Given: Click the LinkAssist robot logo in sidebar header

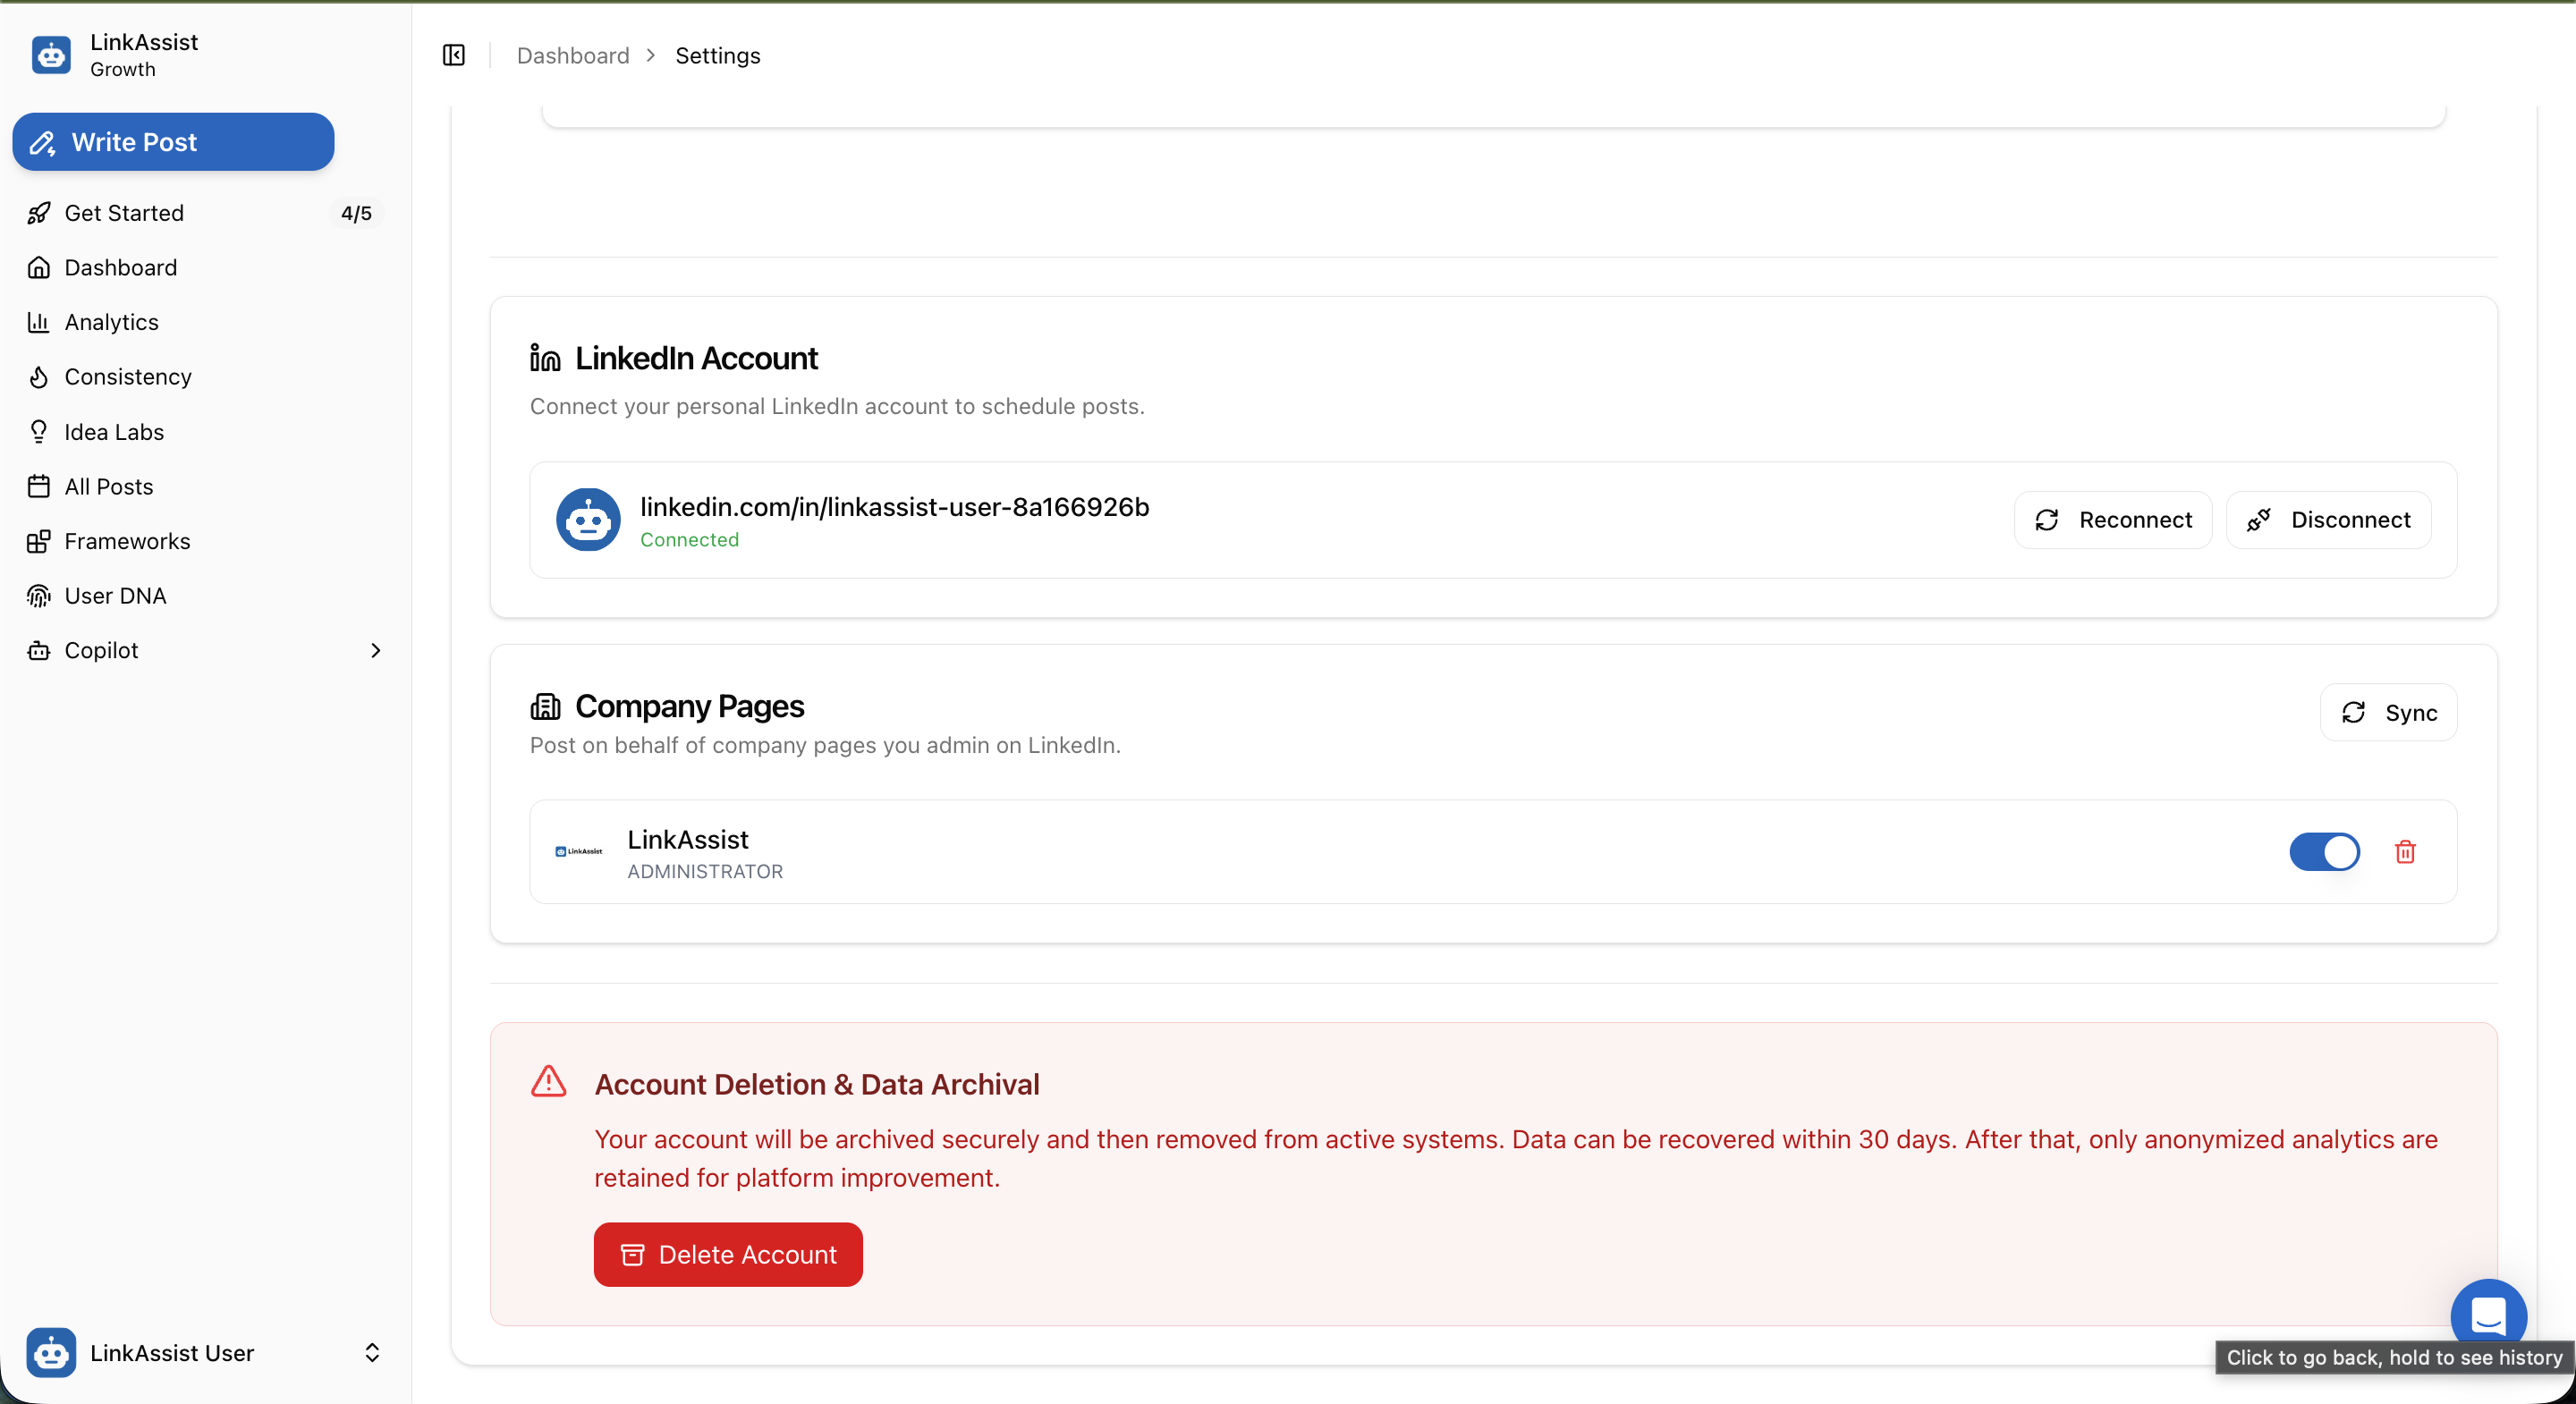Looking at the screenshot, I should point(51,55).
